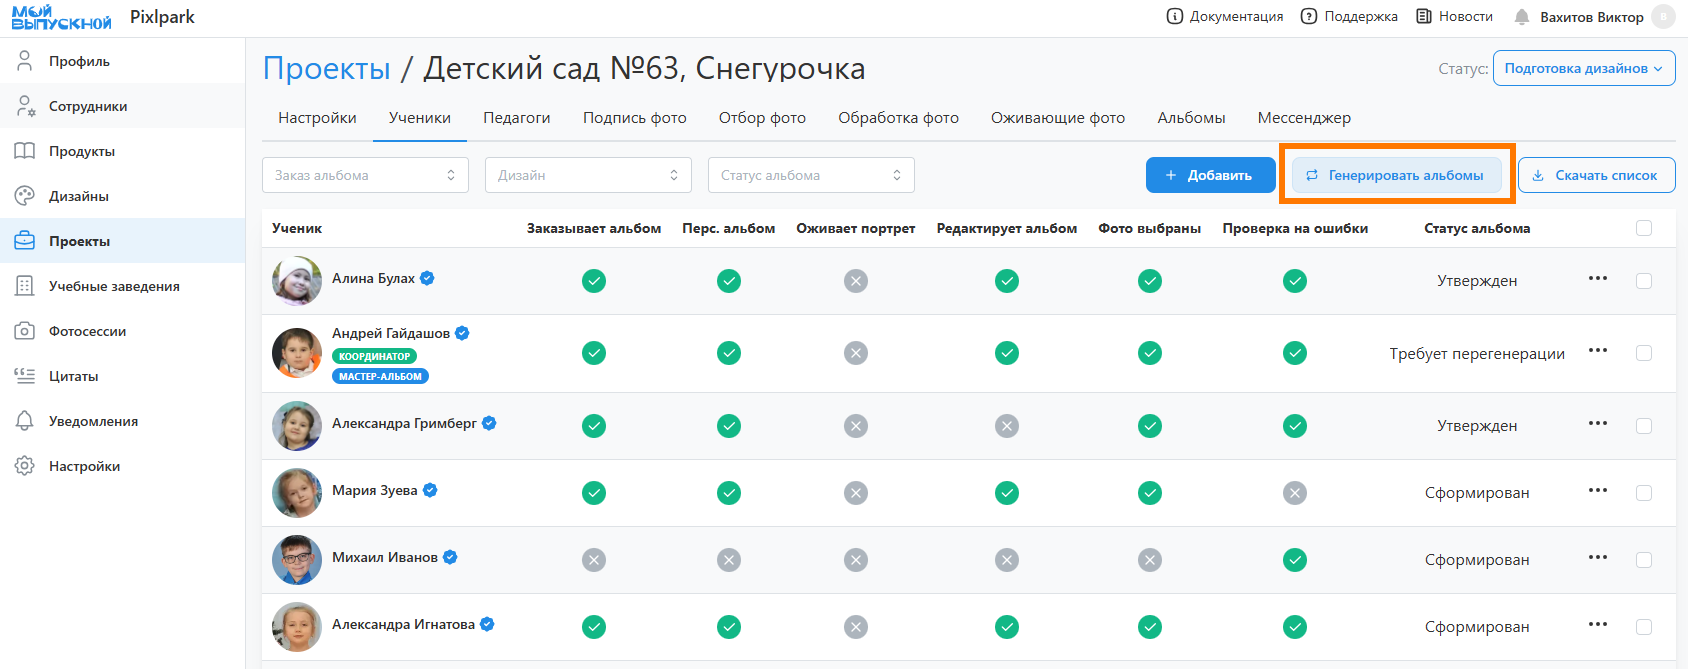The height and width of the screenshot is (669, 1688).
Task: Toggle select-all checkbox in table header
Action: (x=1644, y=228)
